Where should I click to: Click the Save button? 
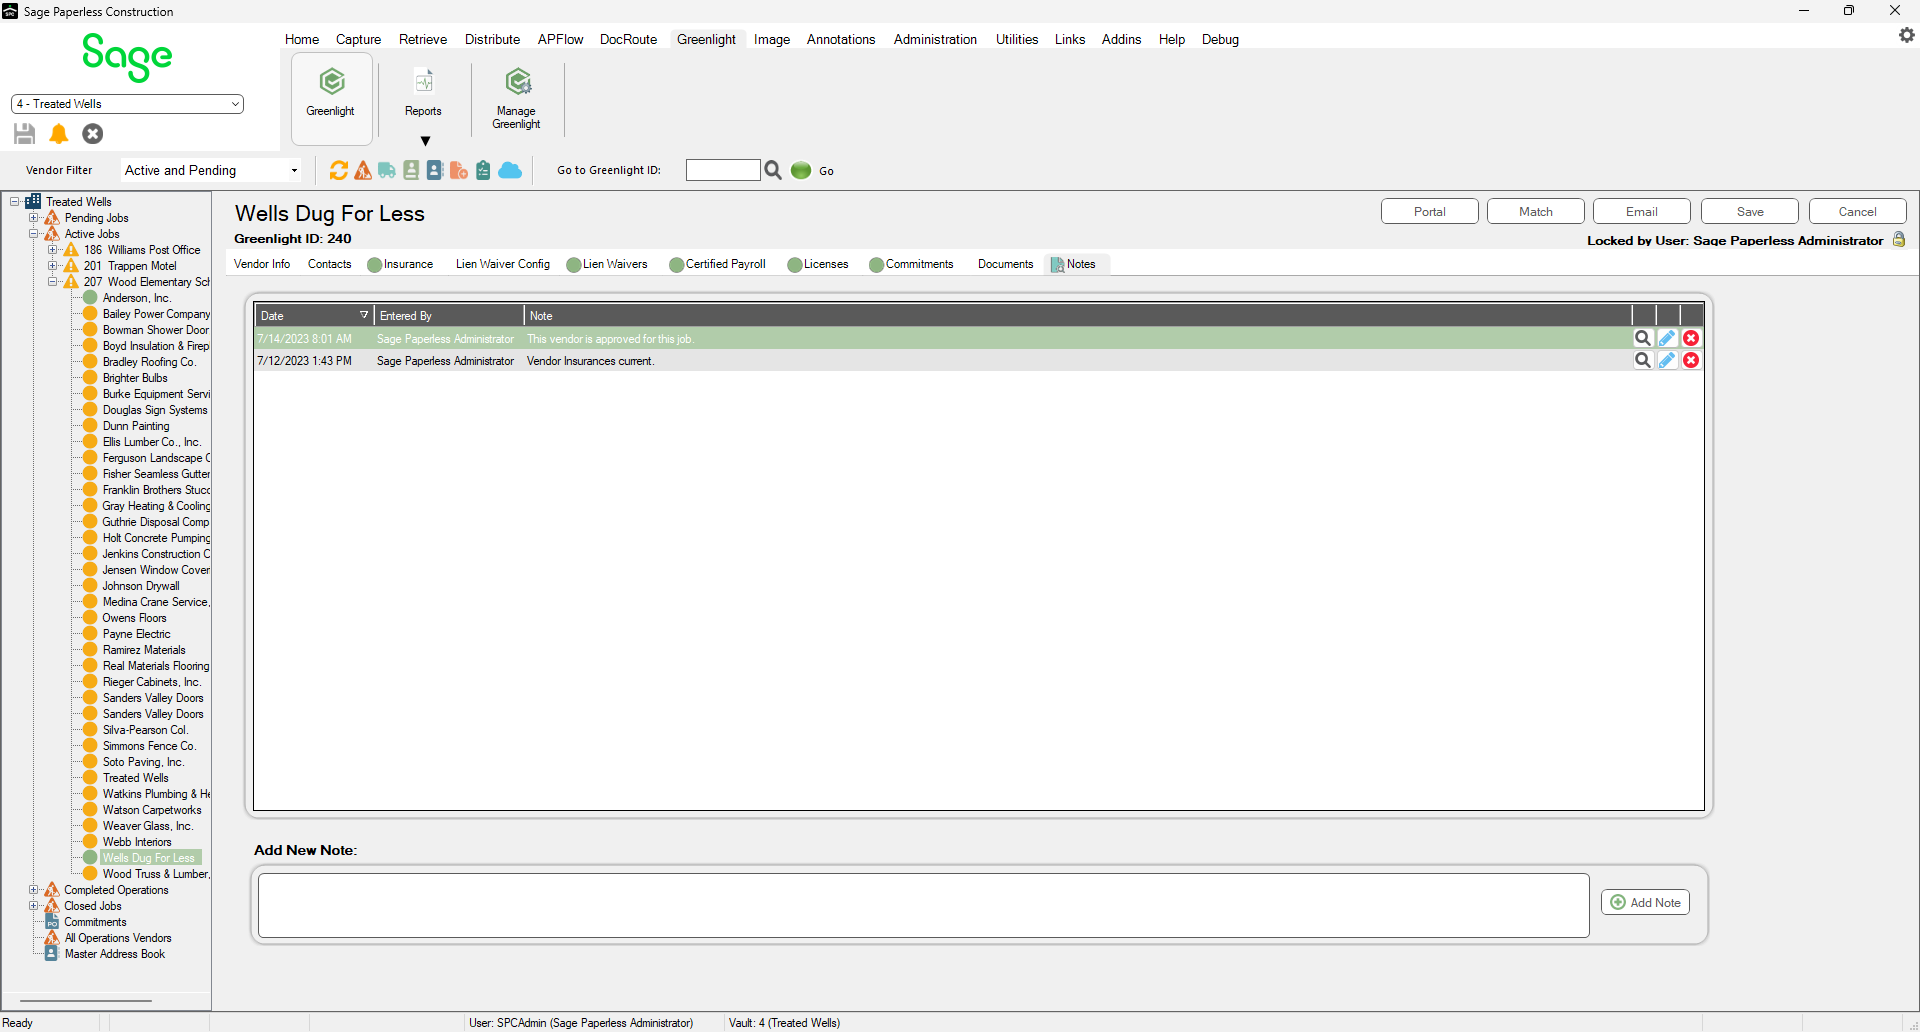click(1749, 211)
